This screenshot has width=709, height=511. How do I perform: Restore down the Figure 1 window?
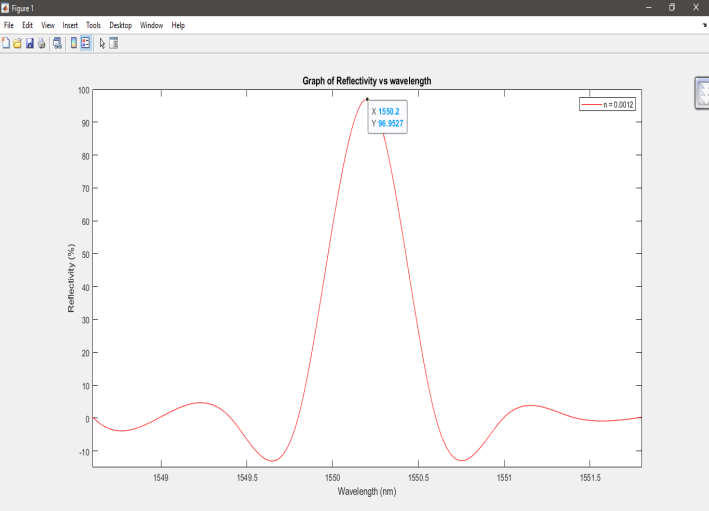[x=672, y=7]
